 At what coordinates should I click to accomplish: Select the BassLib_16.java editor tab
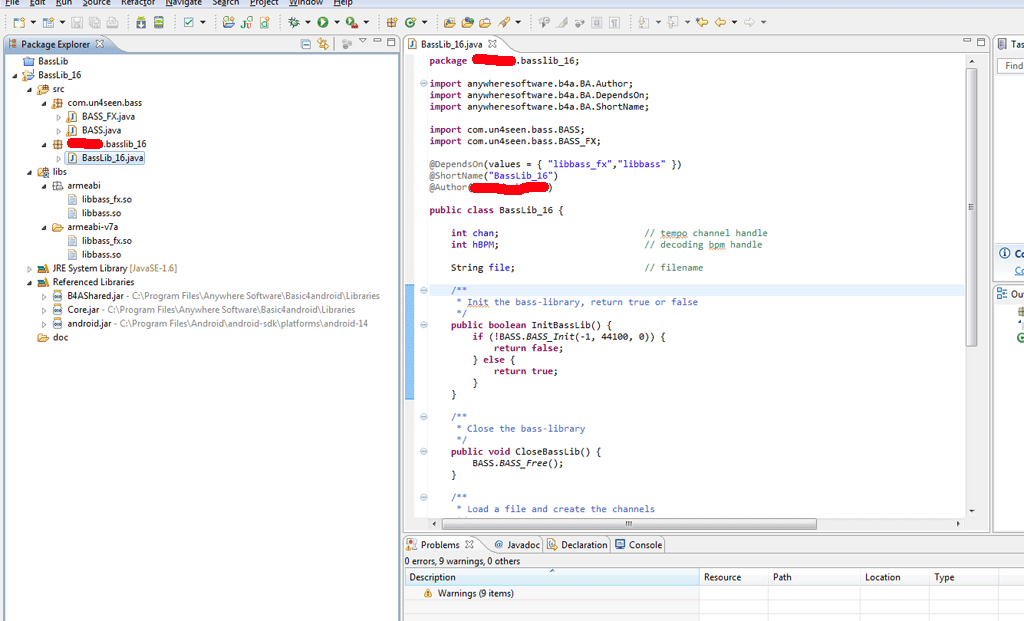451,44
